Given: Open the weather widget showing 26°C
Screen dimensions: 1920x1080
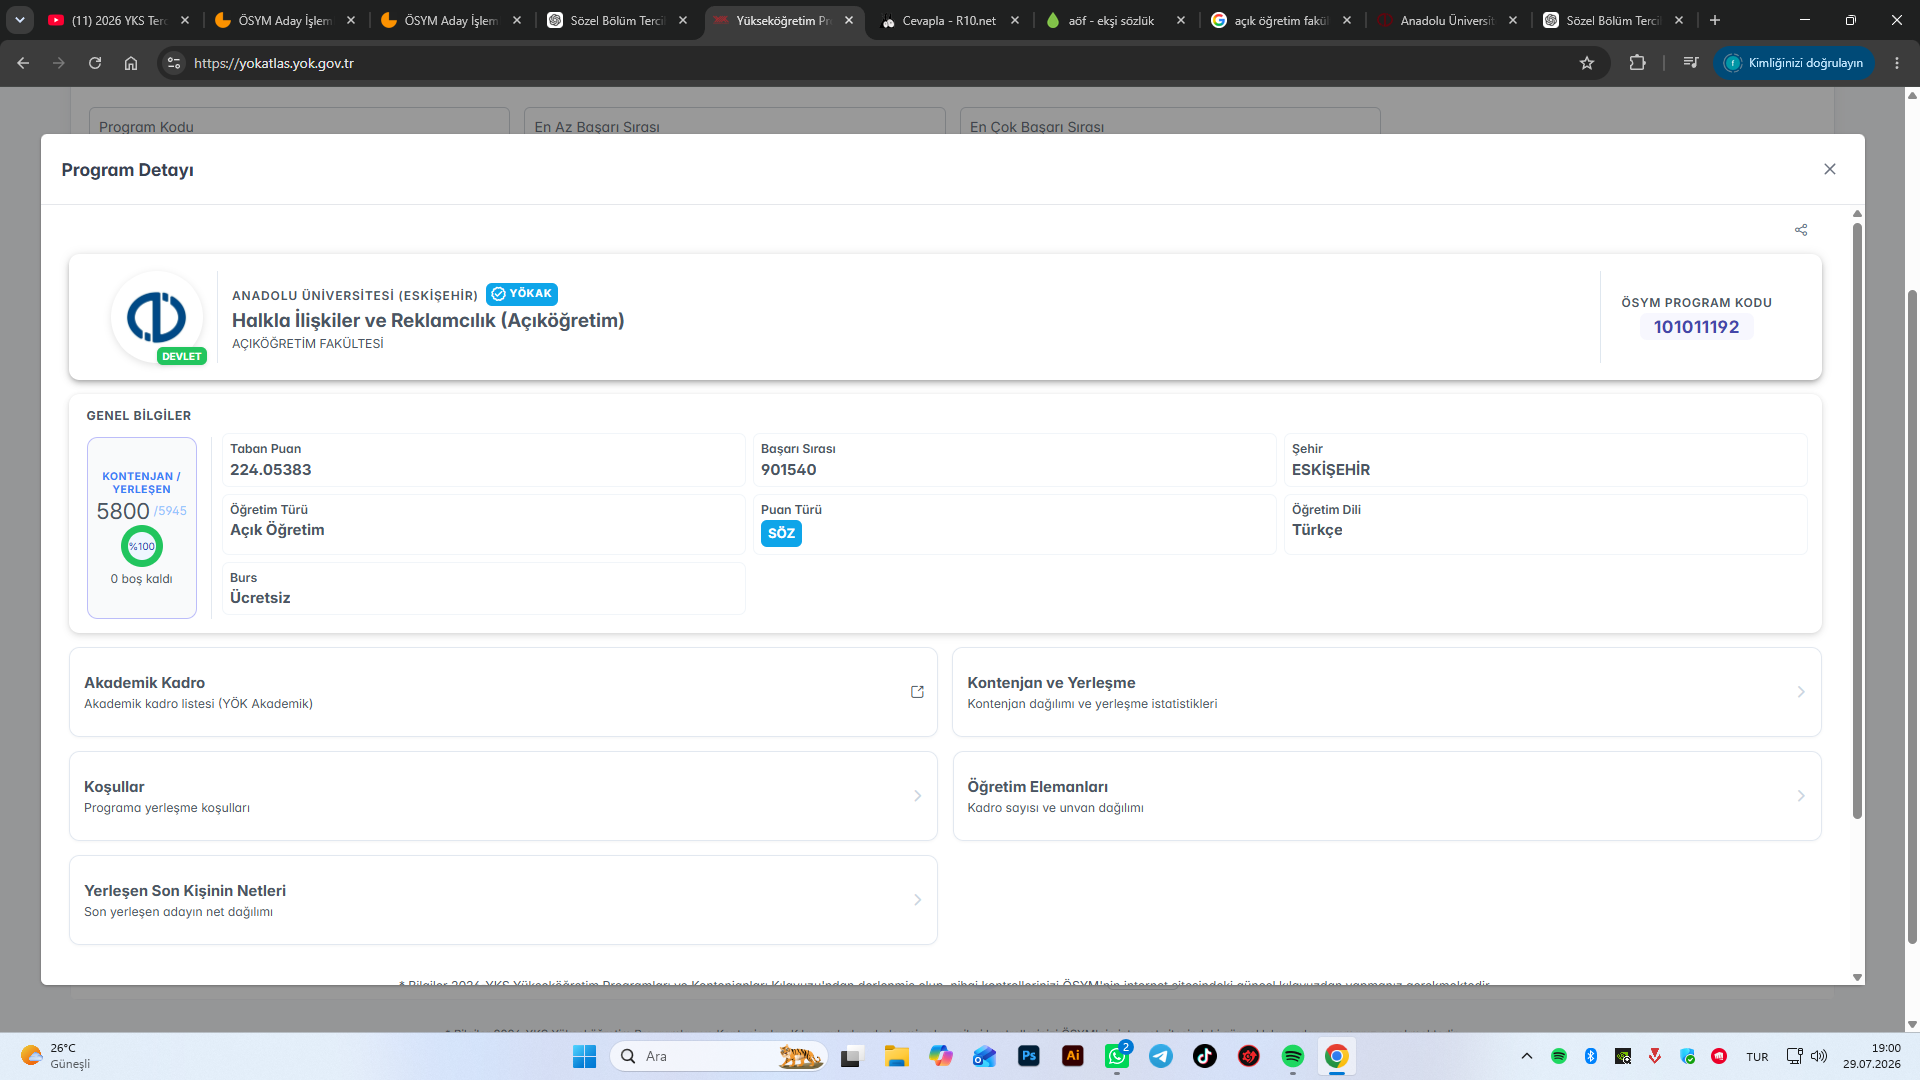Looking at the screenshot, I should (x=56, y=1056).
